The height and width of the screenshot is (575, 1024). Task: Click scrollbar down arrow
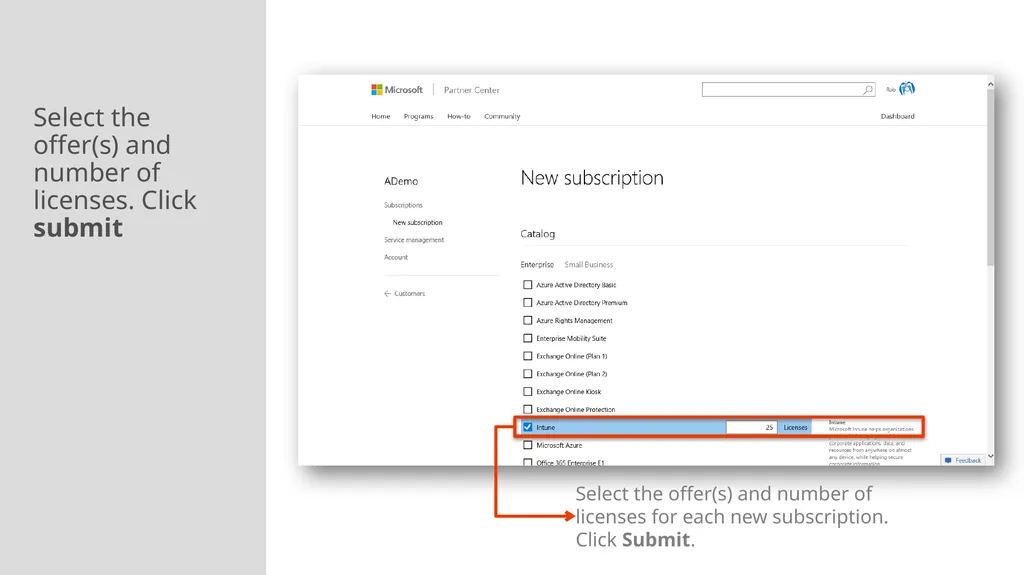pyautogui.click(x=991, y=456)
